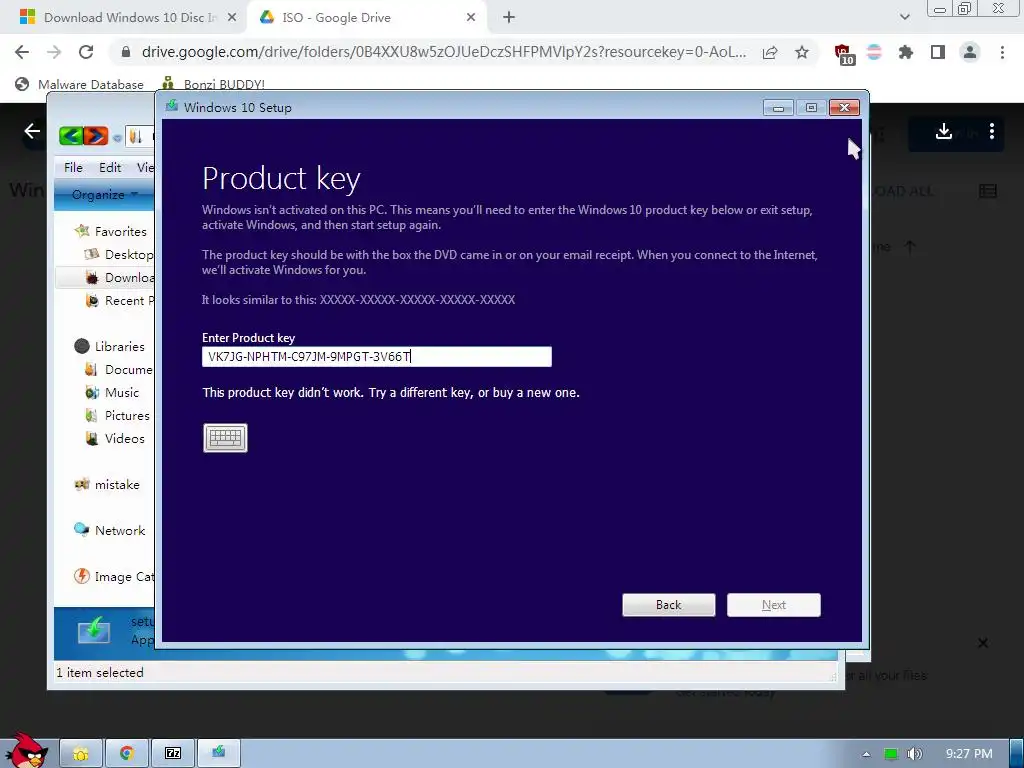
Task: Open file explorer from taskbar
Action: coord(81,754)
